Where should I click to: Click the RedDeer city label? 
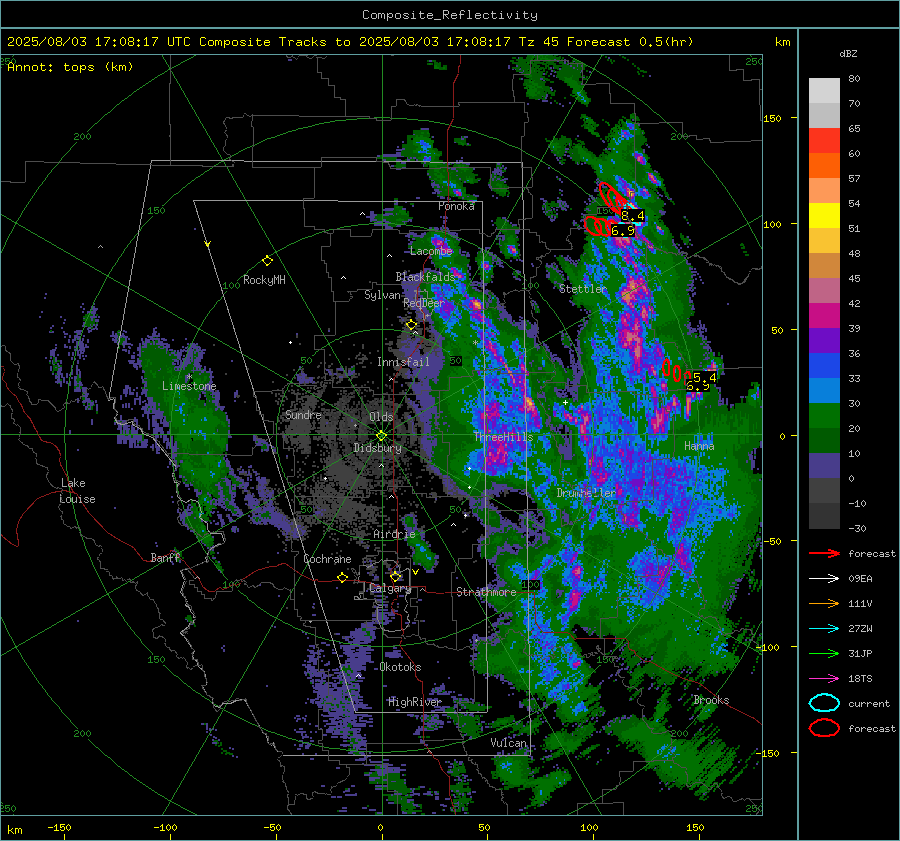point(424,303)
